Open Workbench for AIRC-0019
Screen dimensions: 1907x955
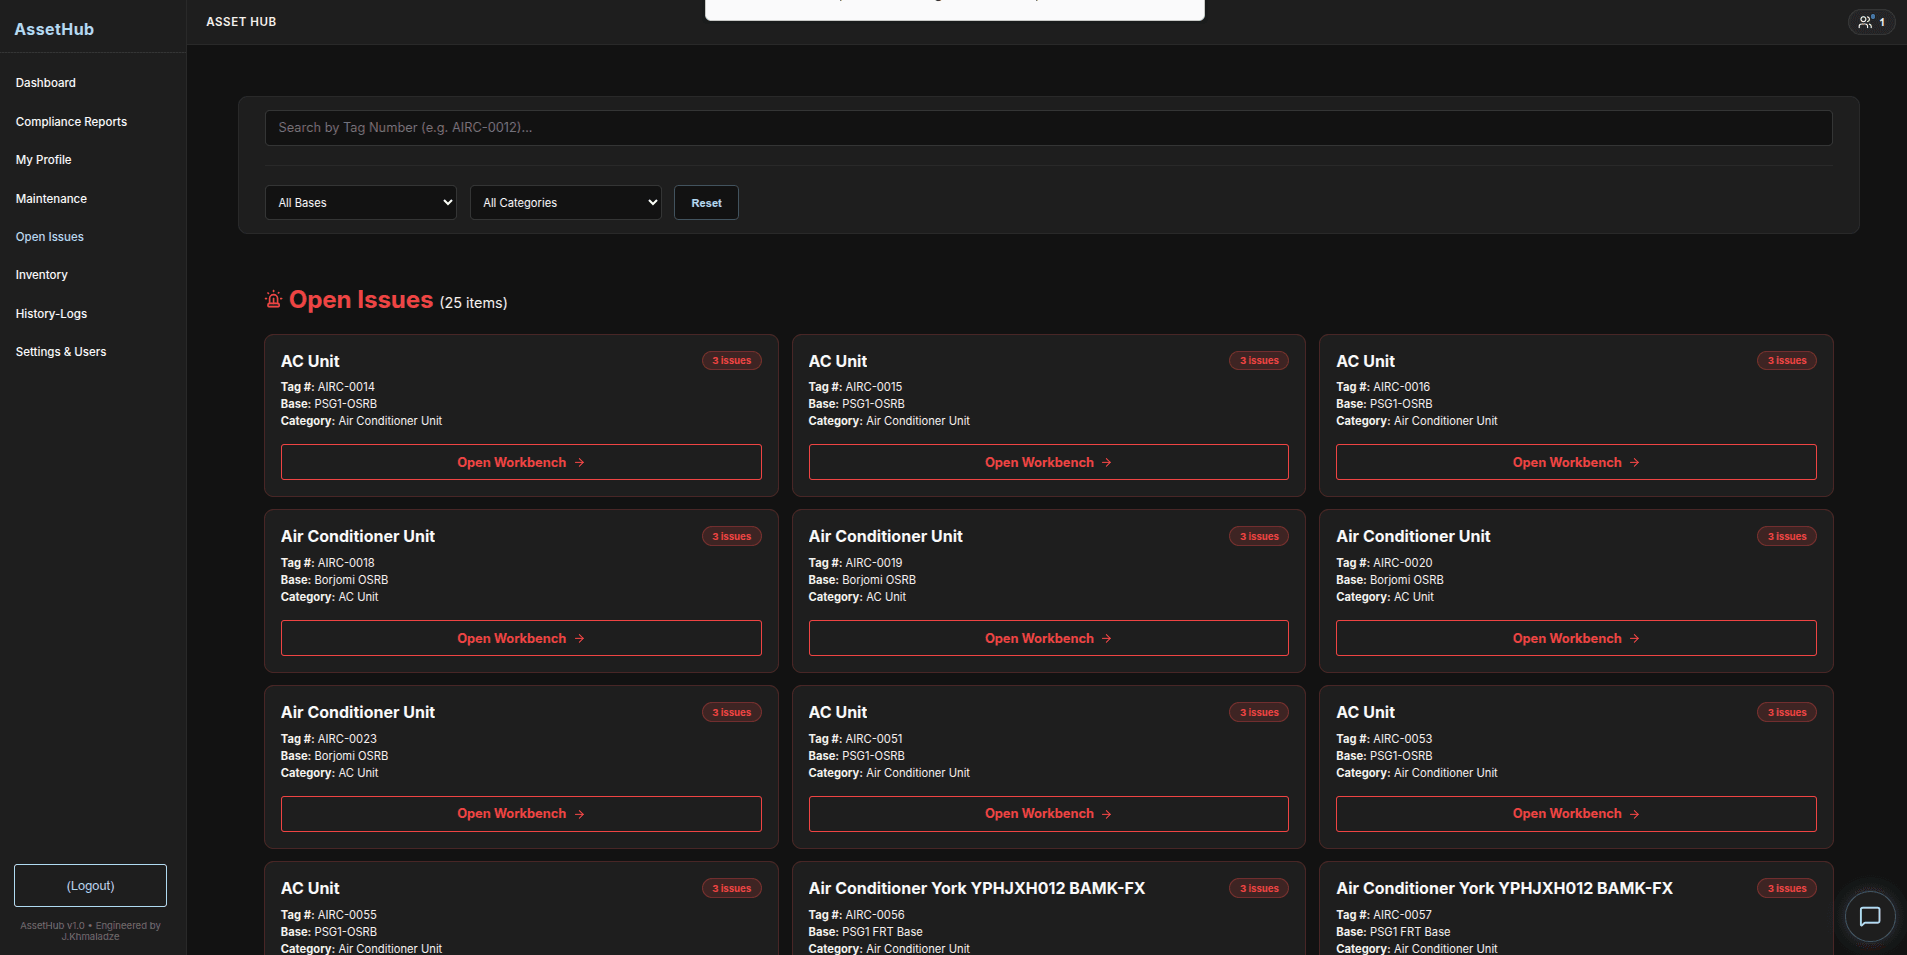pos(1048,638)
